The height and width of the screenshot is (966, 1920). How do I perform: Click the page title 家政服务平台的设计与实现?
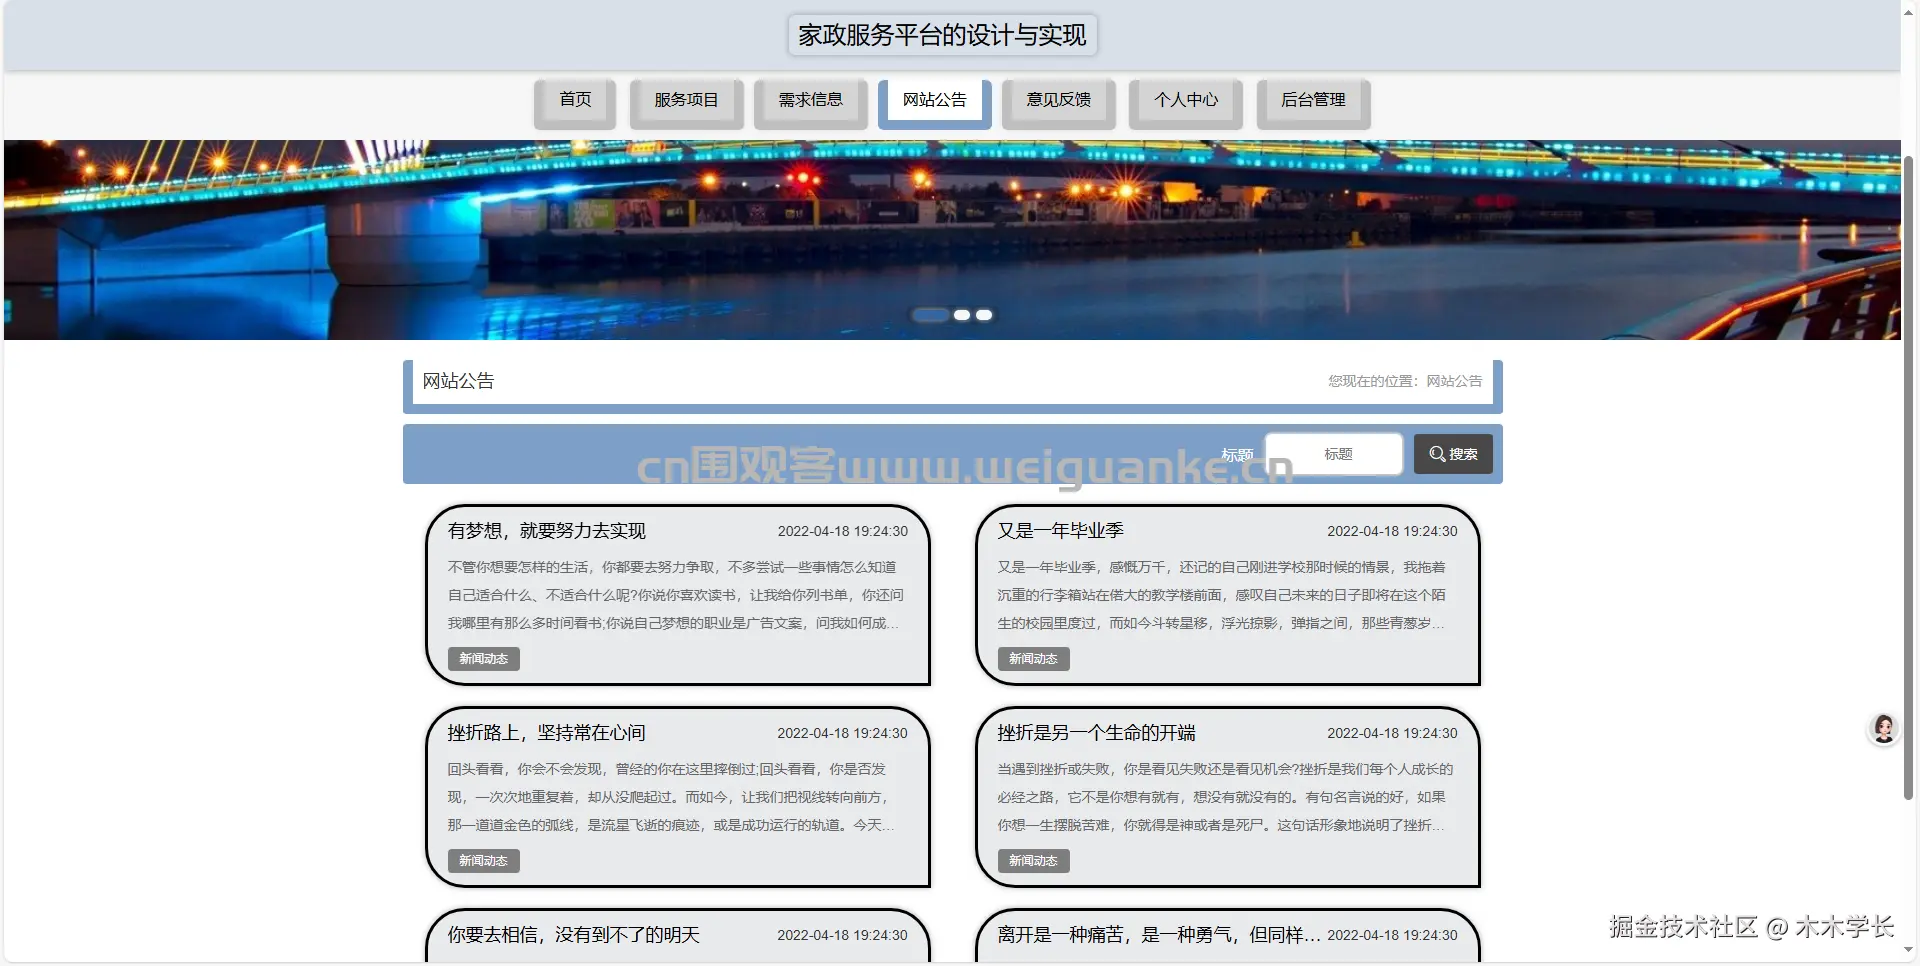942,35
